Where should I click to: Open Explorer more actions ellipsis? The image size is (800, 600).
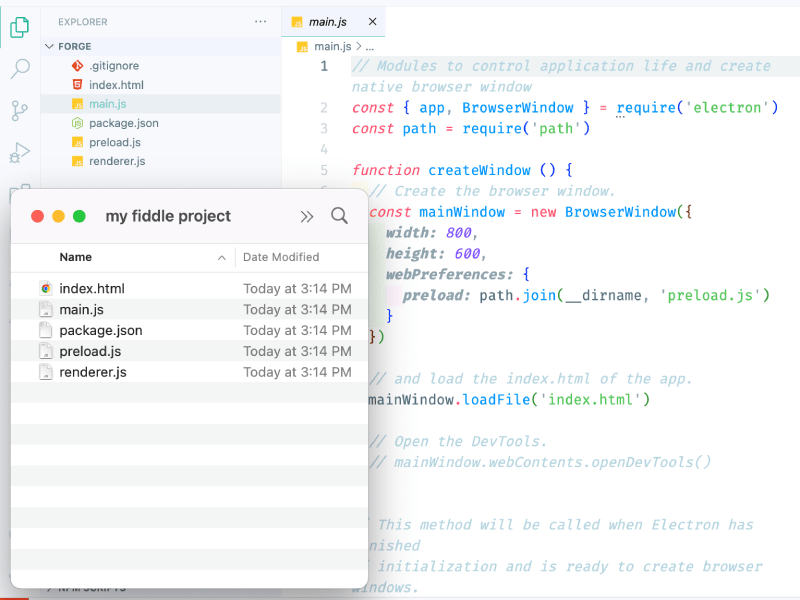pos(261,21)
